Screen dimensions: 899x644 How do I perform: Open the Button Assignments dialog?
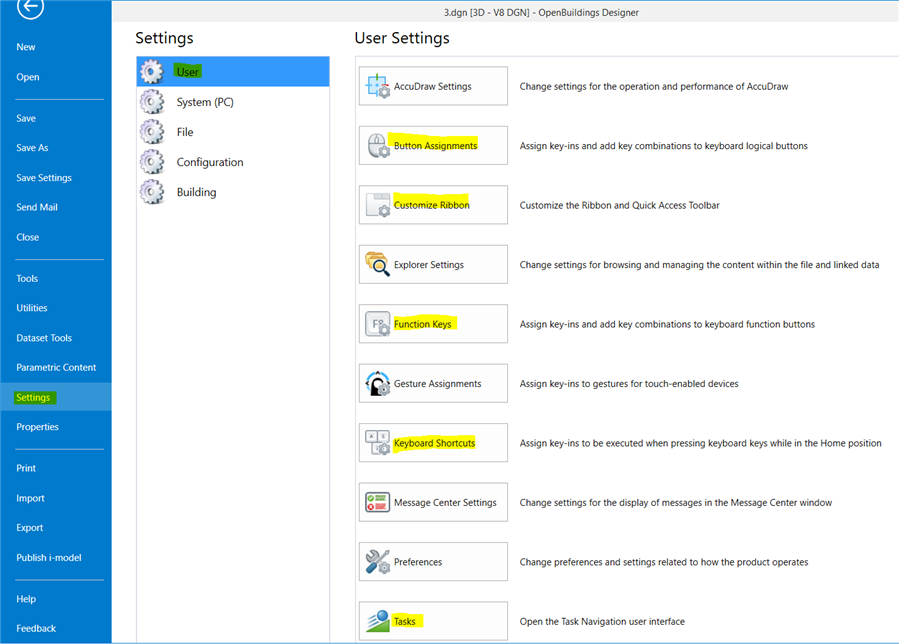[x=433, y=146]
